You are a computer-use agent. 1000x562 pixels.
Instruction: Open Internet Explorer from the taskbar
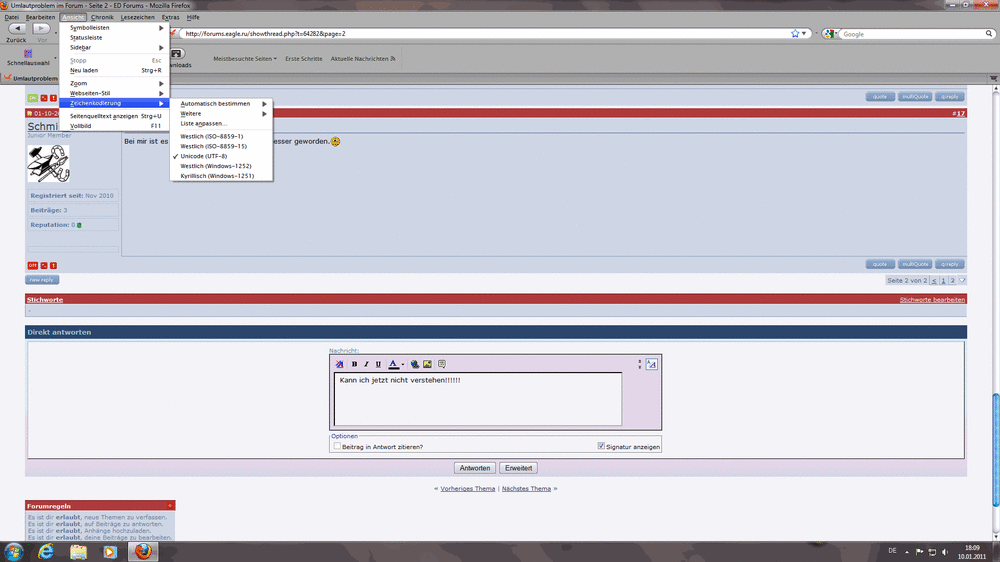pyautogui.click(x=46, y=552)
